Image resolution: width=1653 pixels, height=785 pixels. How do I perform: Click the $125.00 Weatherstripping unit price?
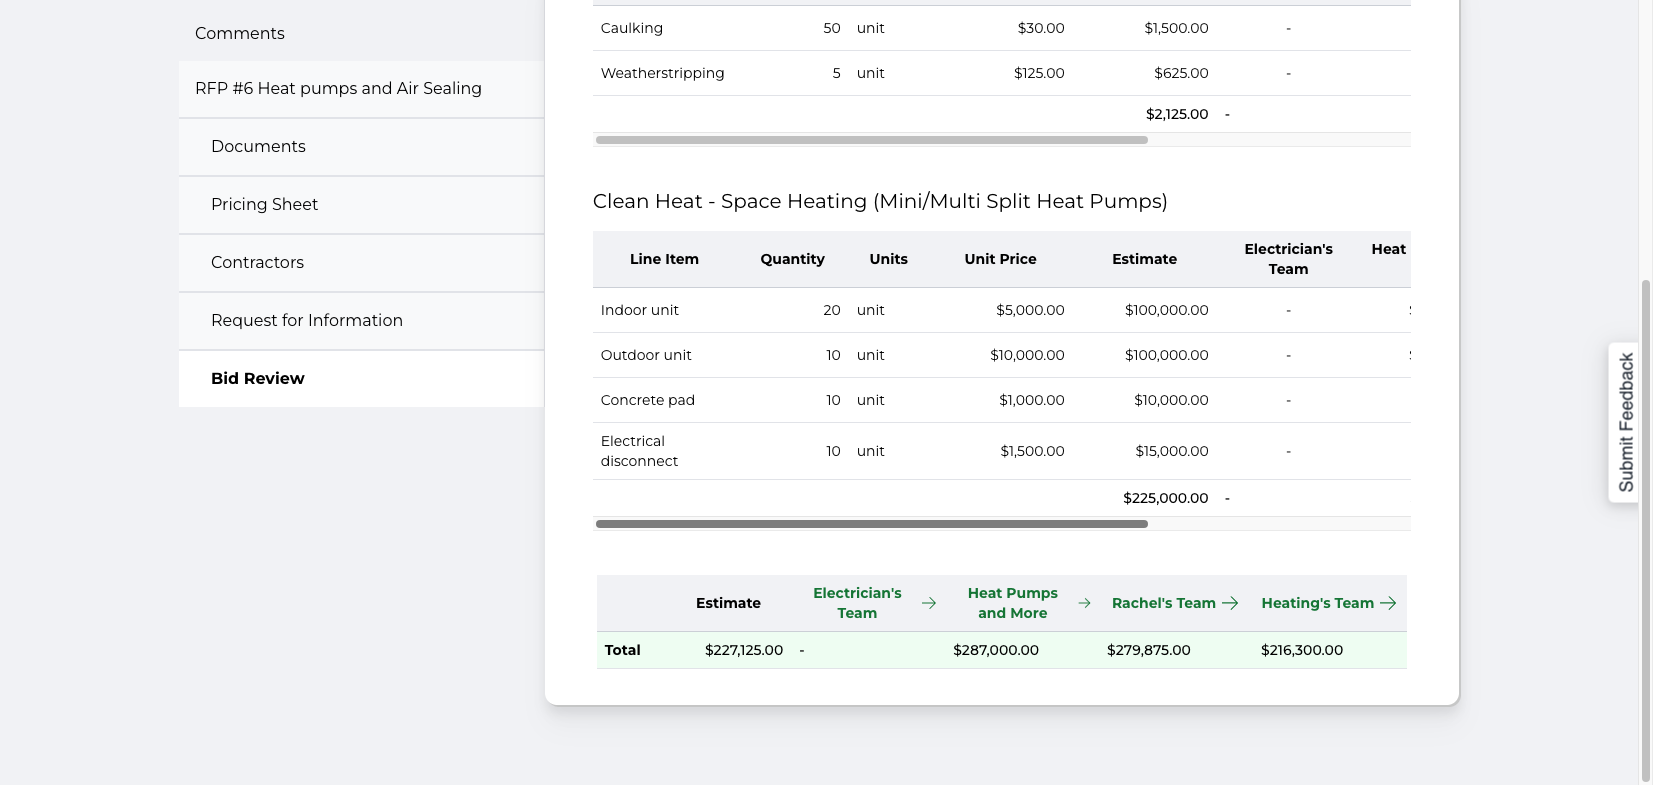1039,73
